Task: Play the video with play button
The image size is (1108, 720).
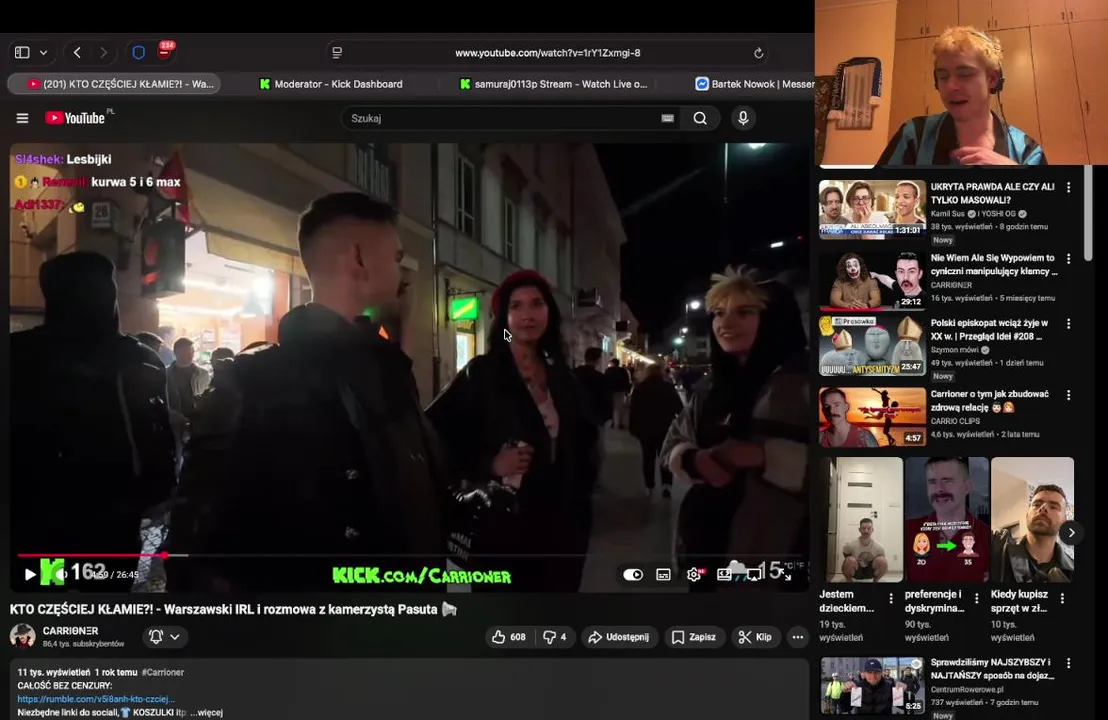Action: pos(30,574)
